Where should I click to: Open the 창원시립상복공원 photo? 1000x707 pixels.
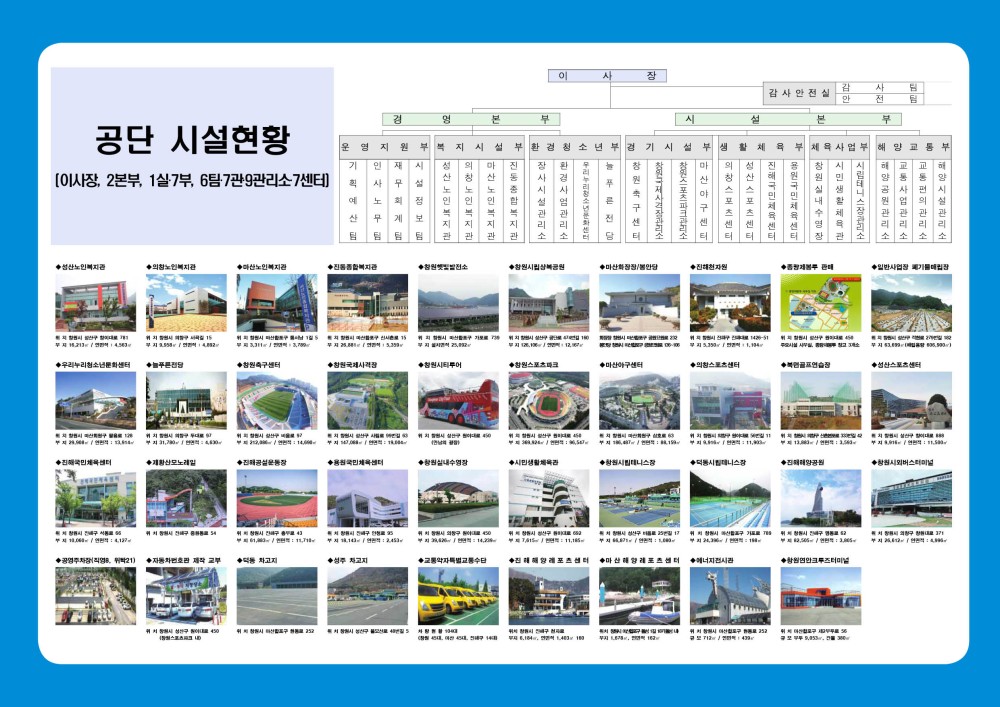(x=549, y=302)
